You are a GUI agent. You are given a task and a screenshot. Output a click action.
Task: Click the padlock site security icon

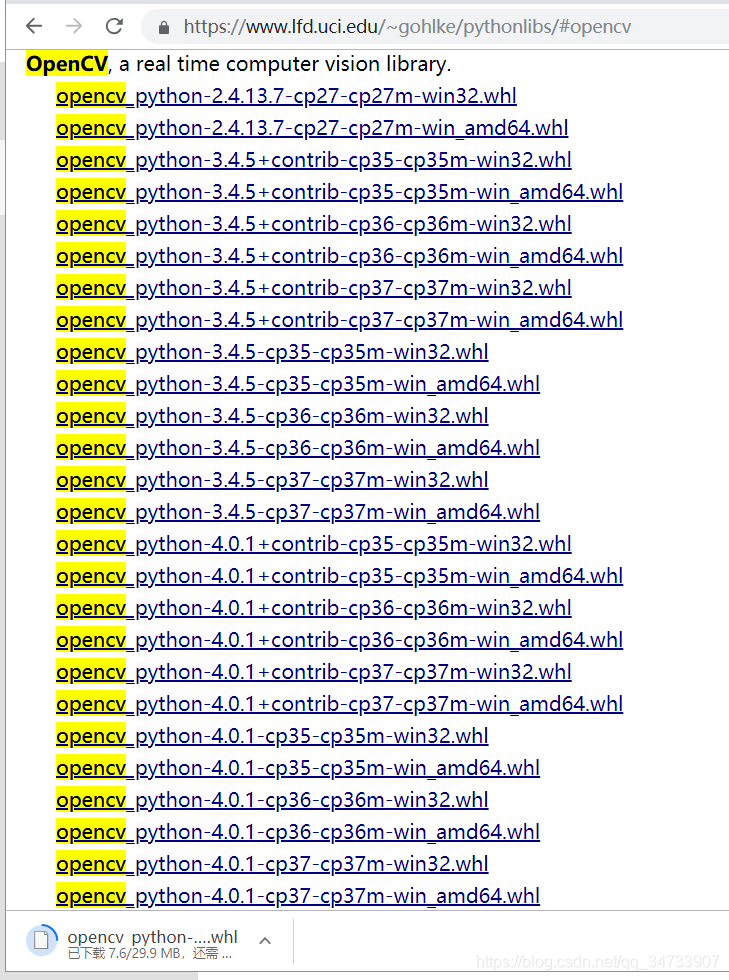(x=164, y=28)
